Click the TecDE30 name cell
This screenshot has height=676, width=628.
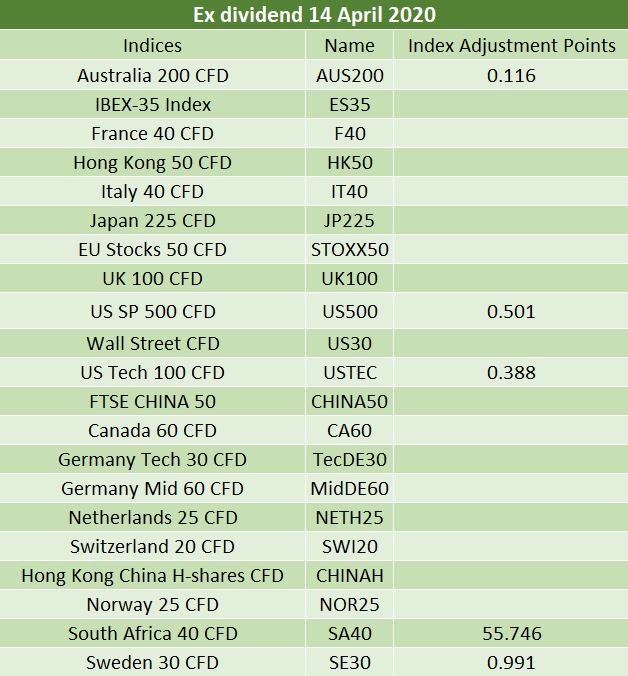[350, 459]
